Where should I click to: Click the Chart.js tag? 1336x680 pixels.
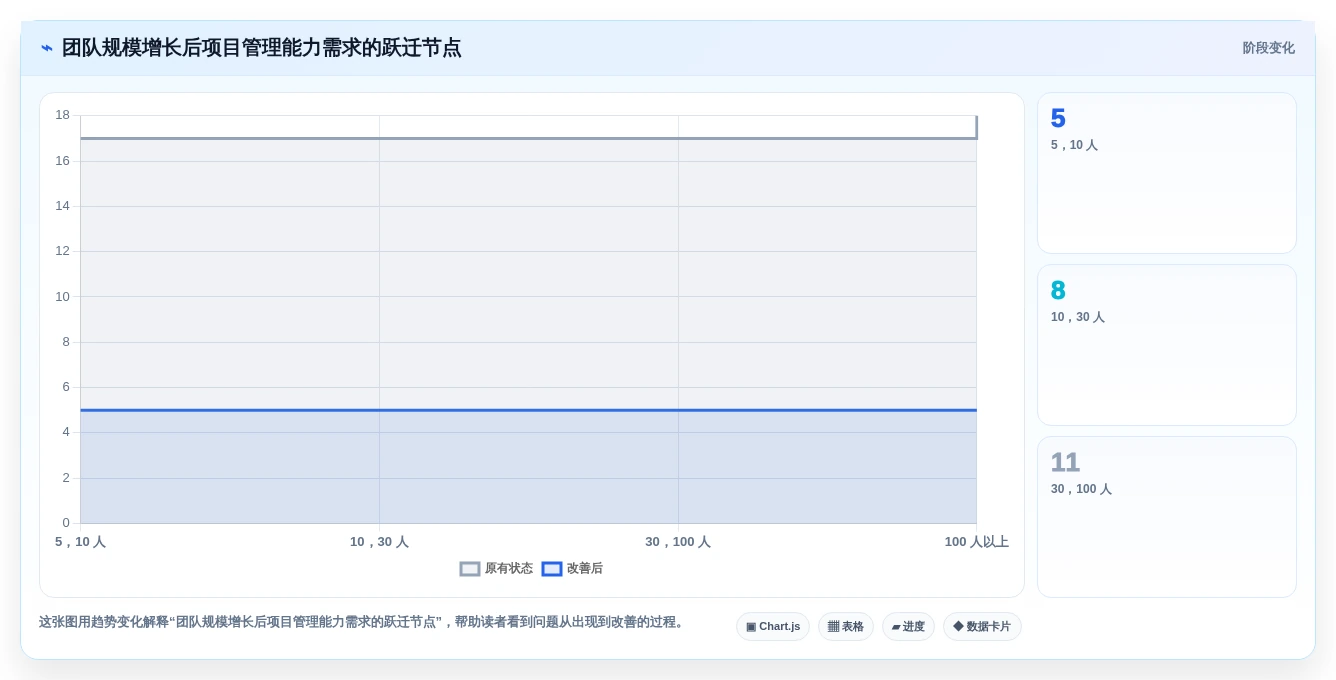(x=773, y=627)
